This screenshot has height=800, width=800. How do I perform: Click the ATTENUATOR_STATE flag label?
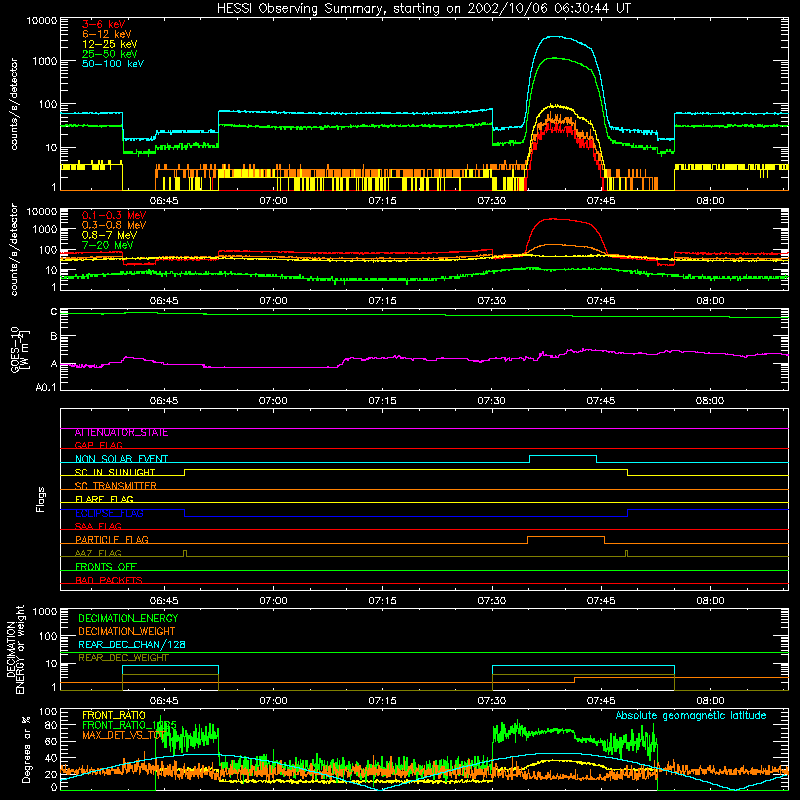[121, 433]
